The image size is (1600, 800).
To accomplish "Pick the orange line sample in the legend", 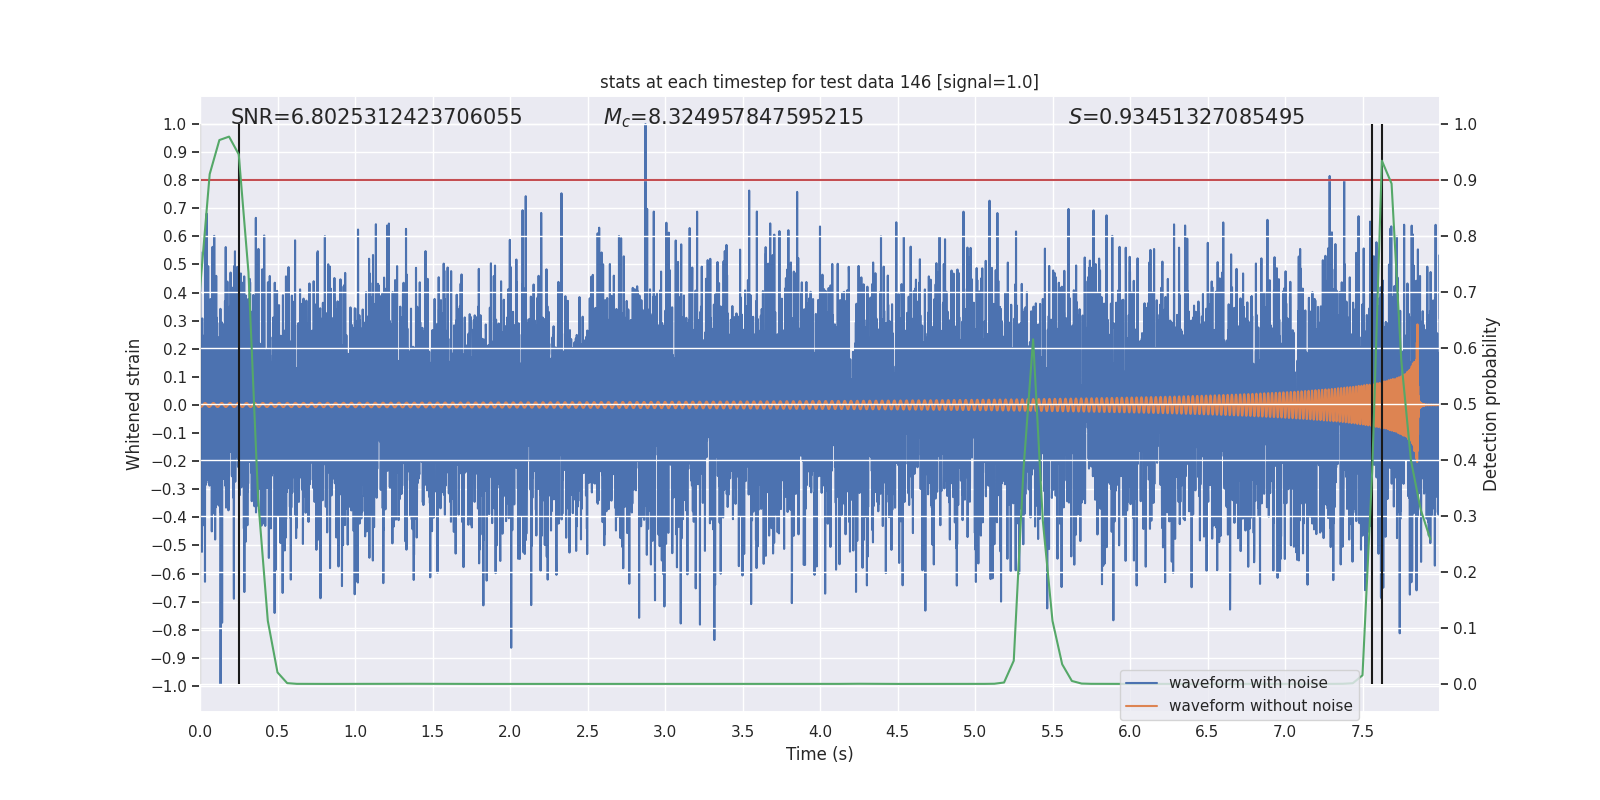I will point(1141,706).
